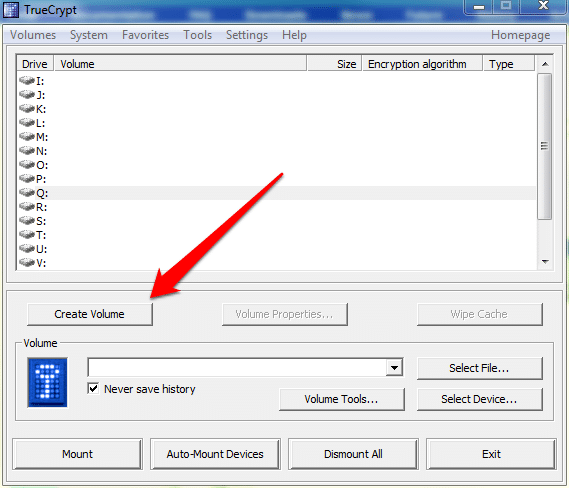Viewport: 569px width, 488px height.
Task: Close the TrueCrypt window
Action: 543,6
